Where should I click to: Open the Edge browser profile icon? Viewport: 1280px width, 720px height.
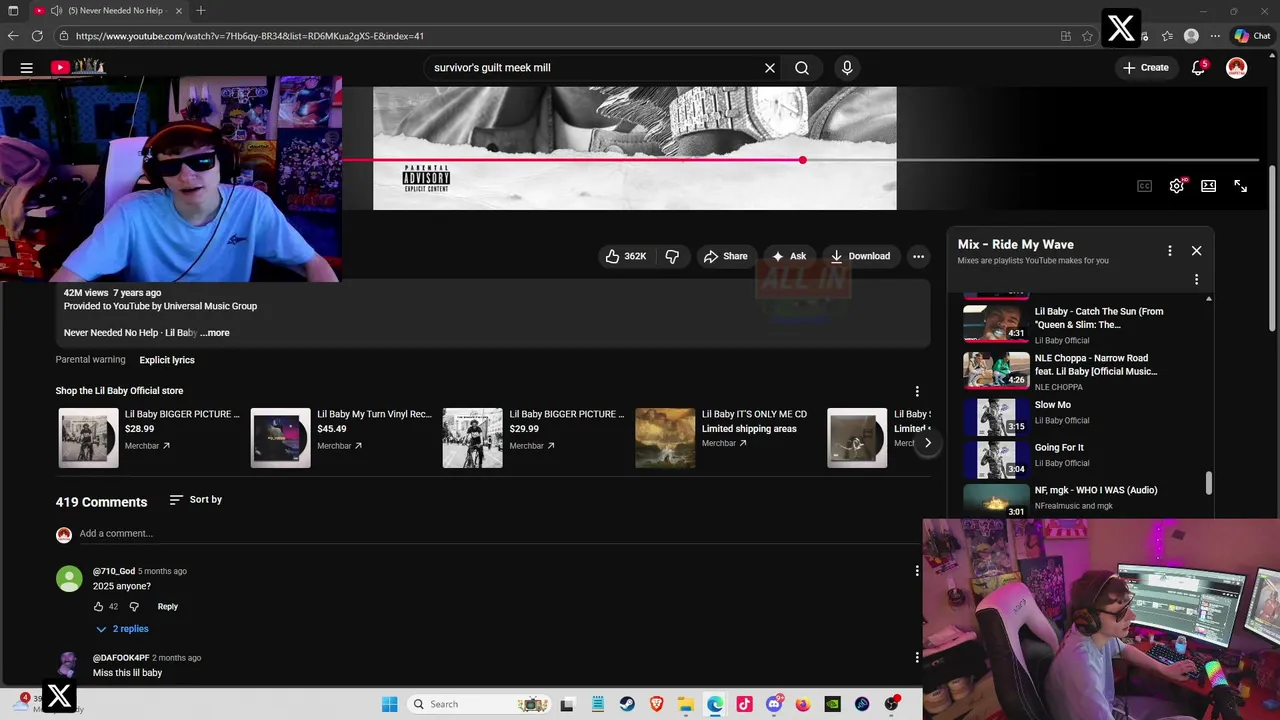coord(1191,36)
